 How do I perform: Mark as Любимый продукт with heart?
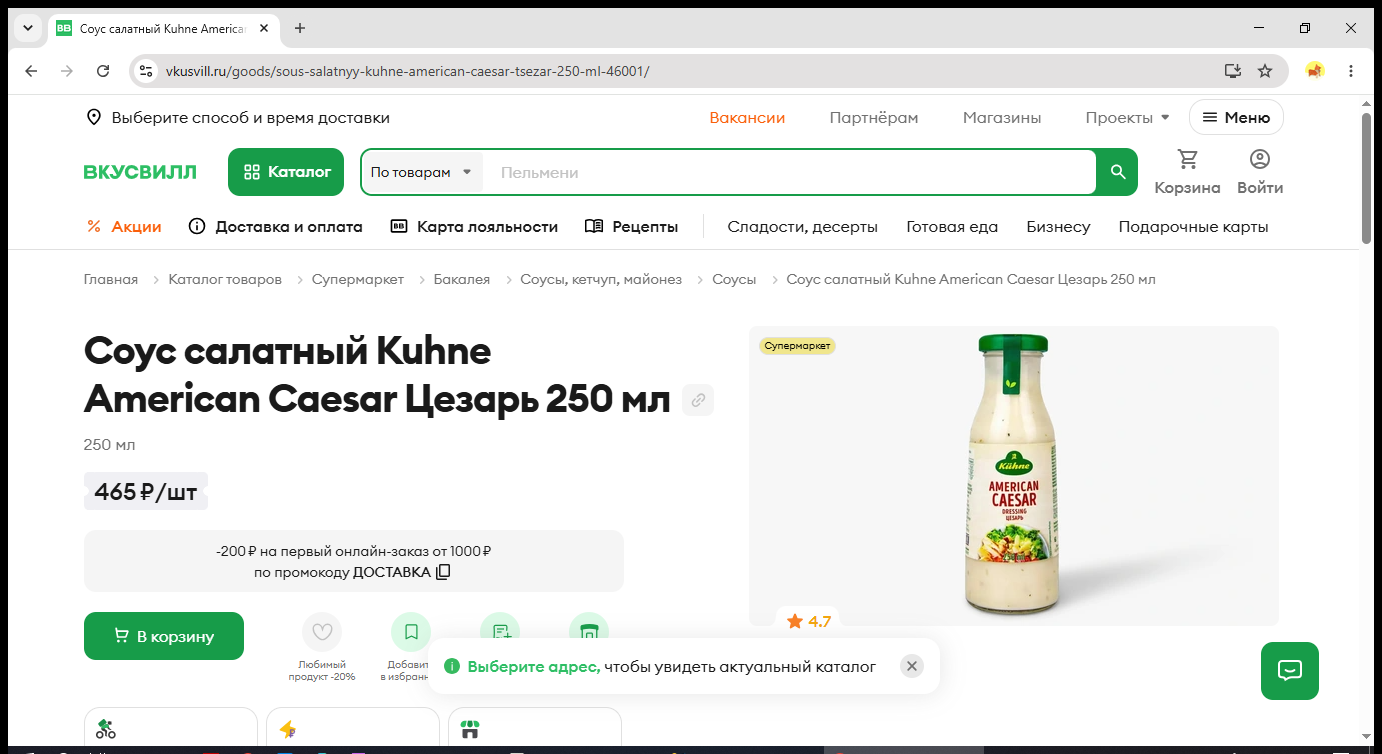click(x=322, y=632)
